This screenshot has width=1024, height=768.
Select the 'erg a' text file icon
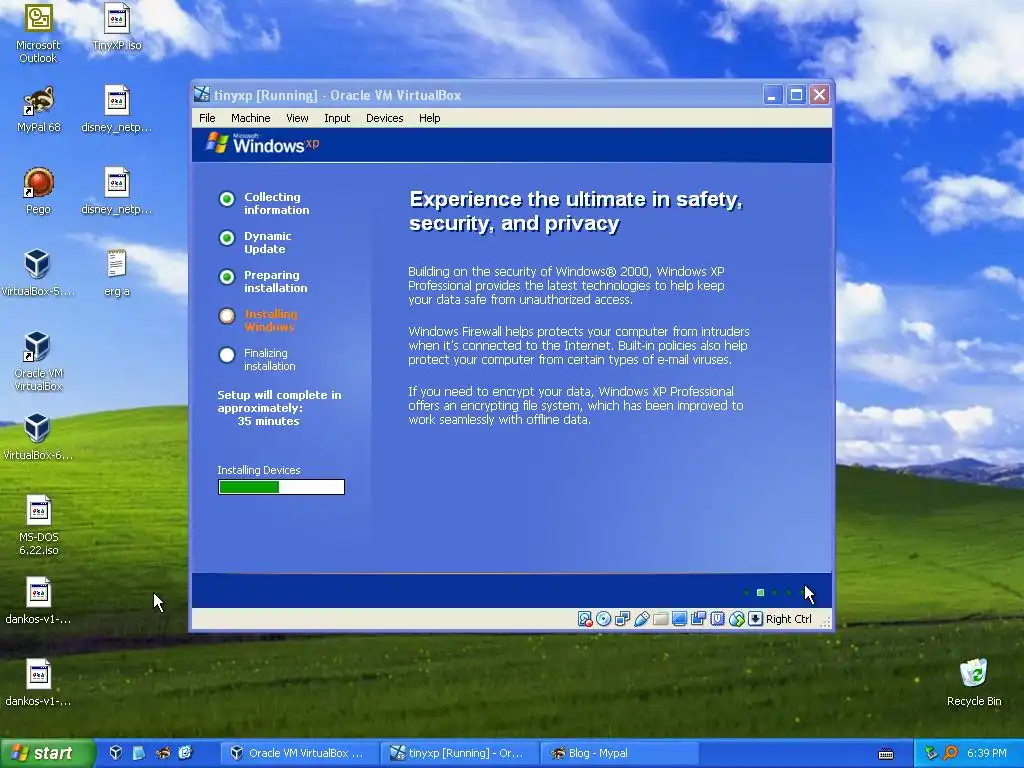(117, 273)
